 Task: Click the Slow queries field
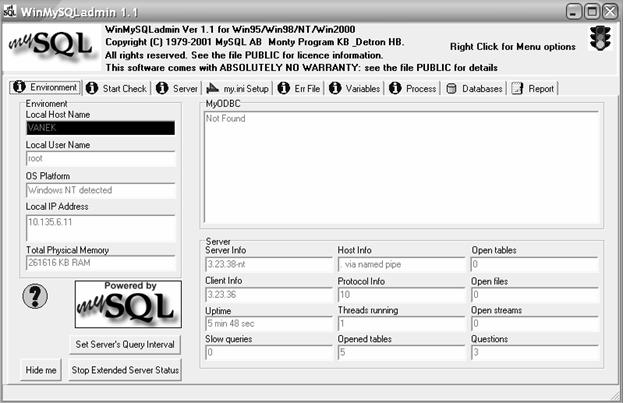click(x=269, y=352)
